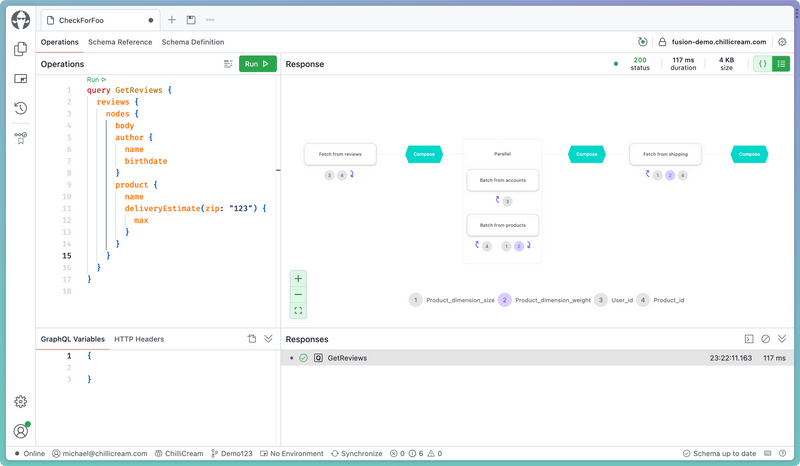Click the inline Run link above query
The width and height of the screenshot is (800, 466).
[x=96, y=80]
